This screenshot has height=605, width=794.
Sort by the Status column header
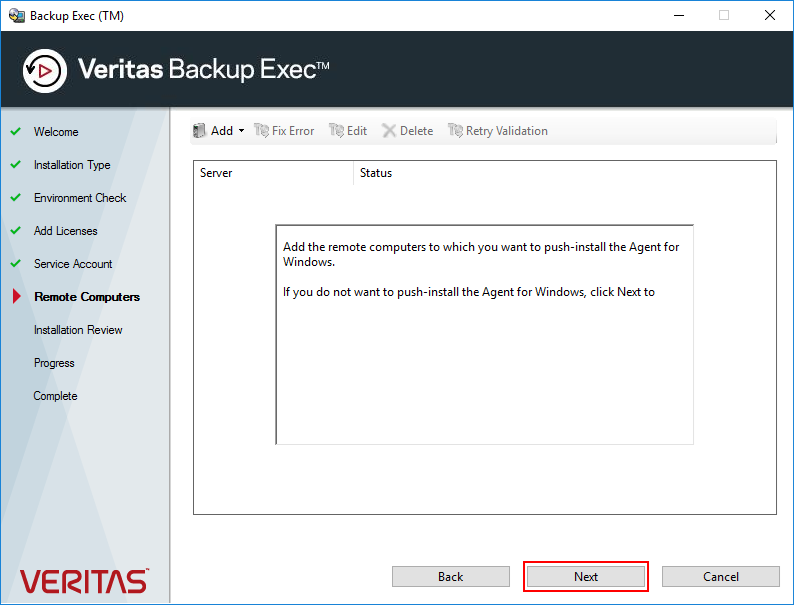coord(565,173)
